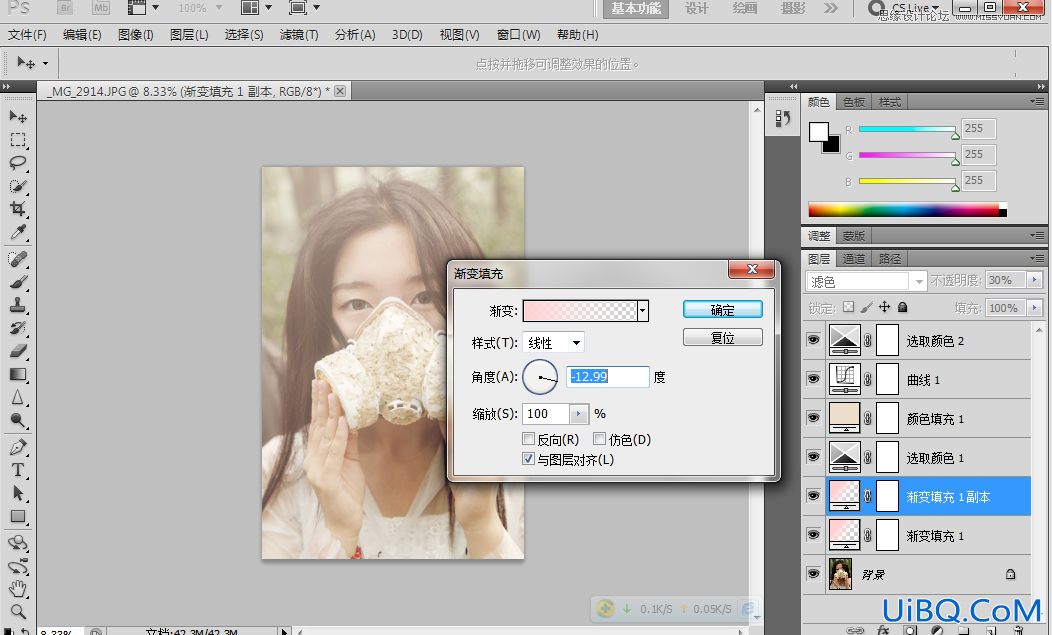The width and height of the screenshot is (1052, 635).
Task: Select the Gradient tool
Action: [x=18, y=375]
